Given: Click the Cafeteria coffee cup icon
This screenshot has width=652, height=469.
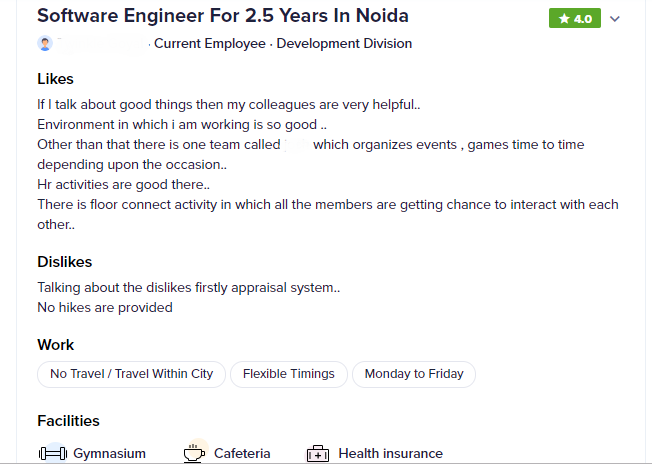Looking at the screenshot, I should coord(194,453).
